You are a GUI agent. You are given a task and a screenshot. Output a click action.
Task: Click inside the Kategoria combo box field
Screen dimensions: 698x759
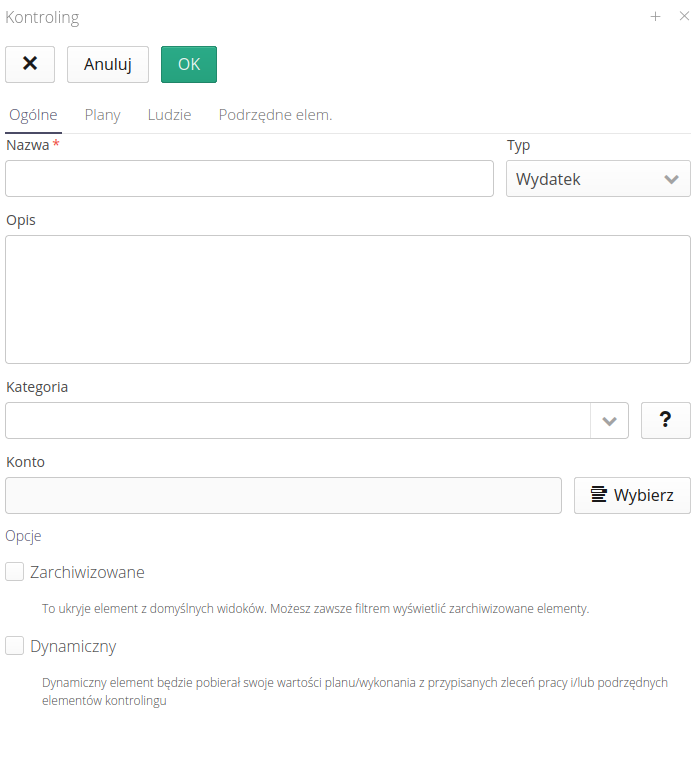(297, 421)
